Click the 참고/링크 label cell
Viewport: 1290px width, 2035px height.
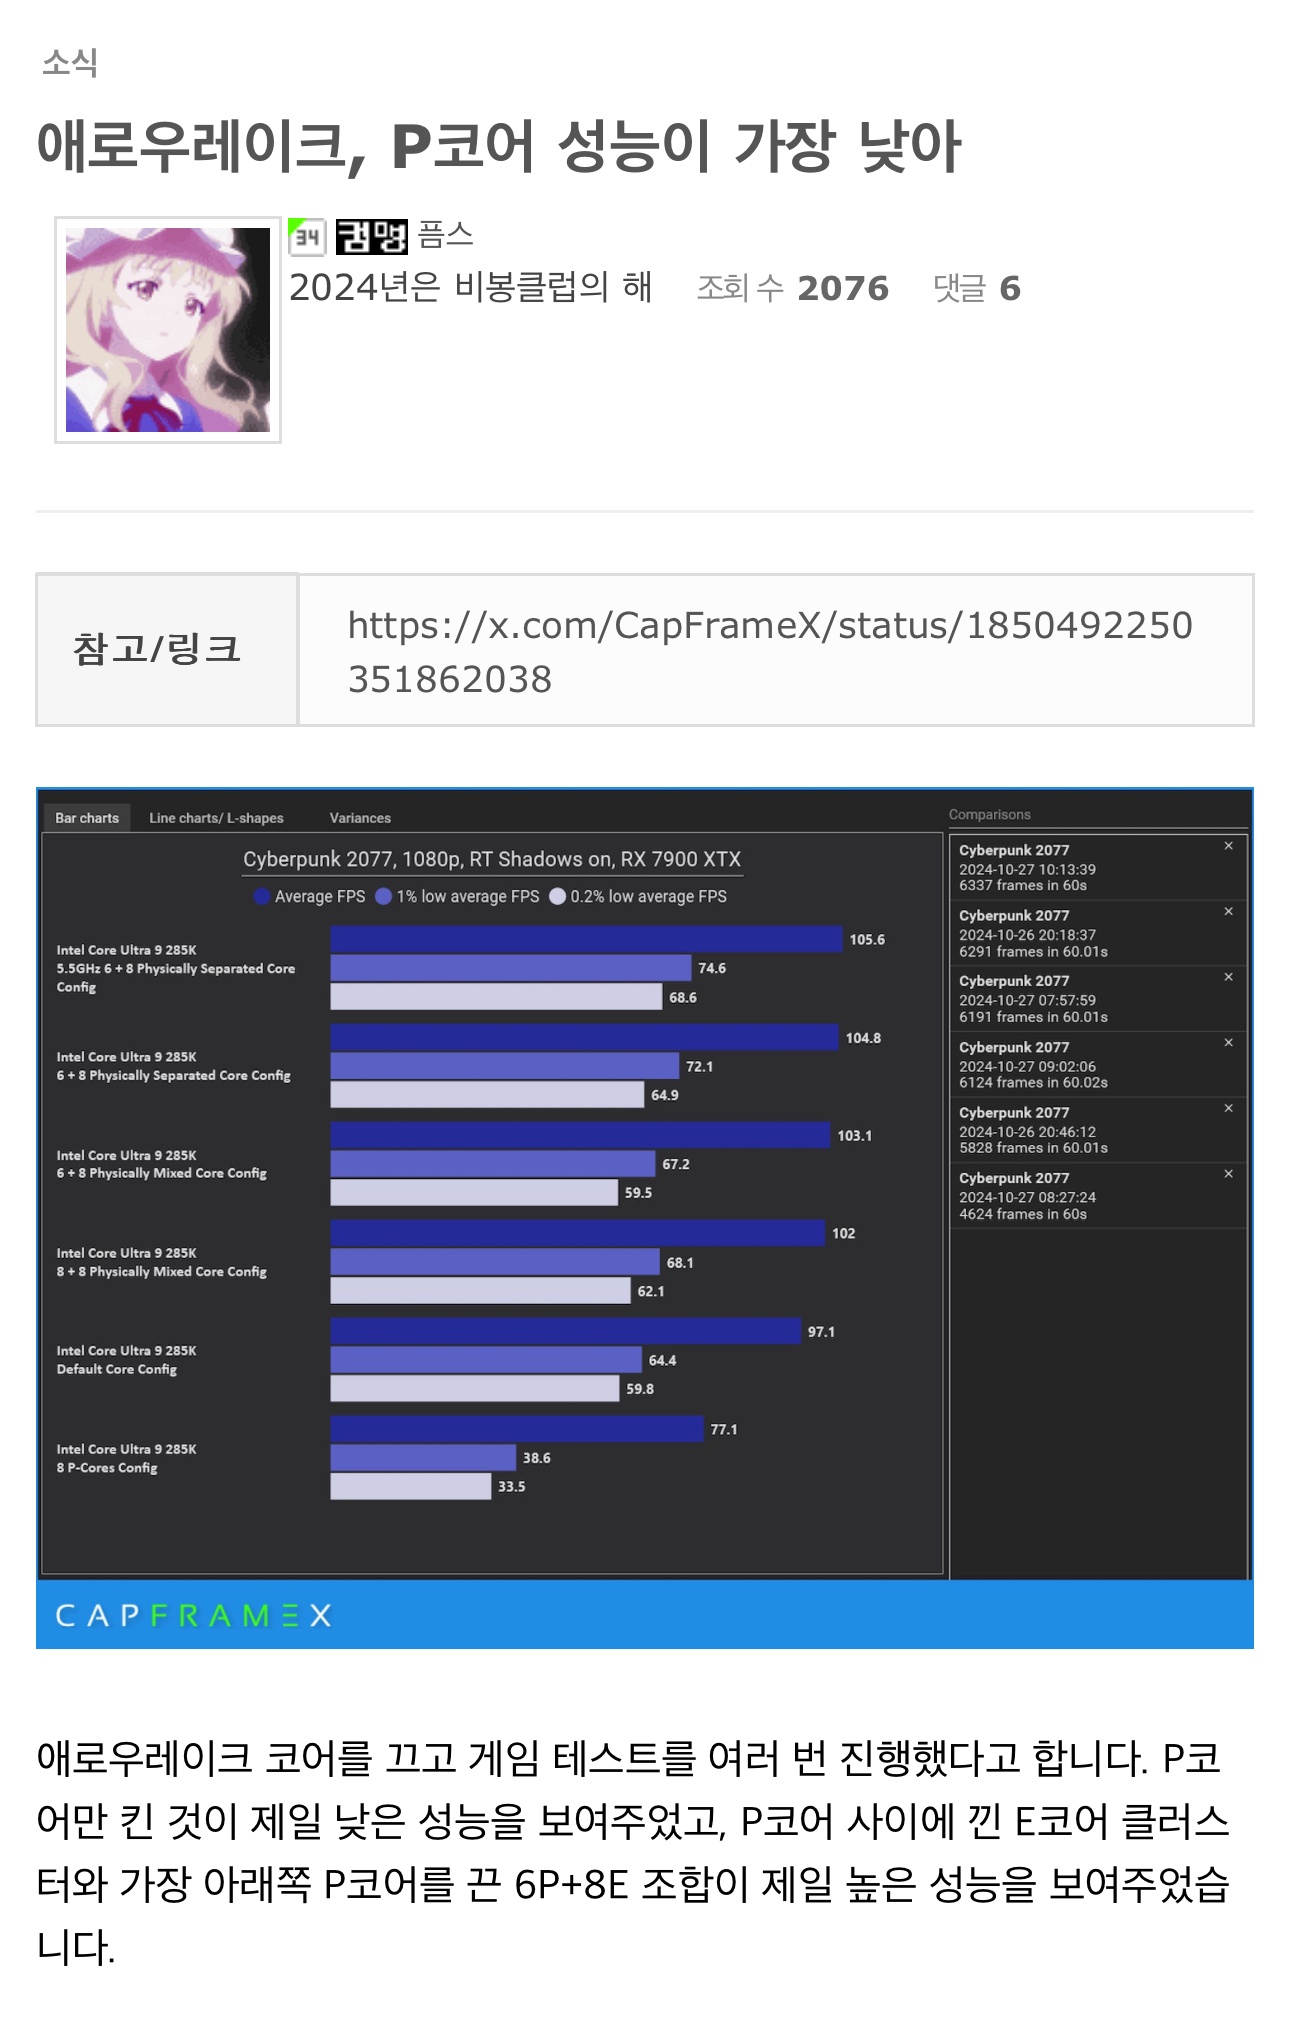(167, 649)
